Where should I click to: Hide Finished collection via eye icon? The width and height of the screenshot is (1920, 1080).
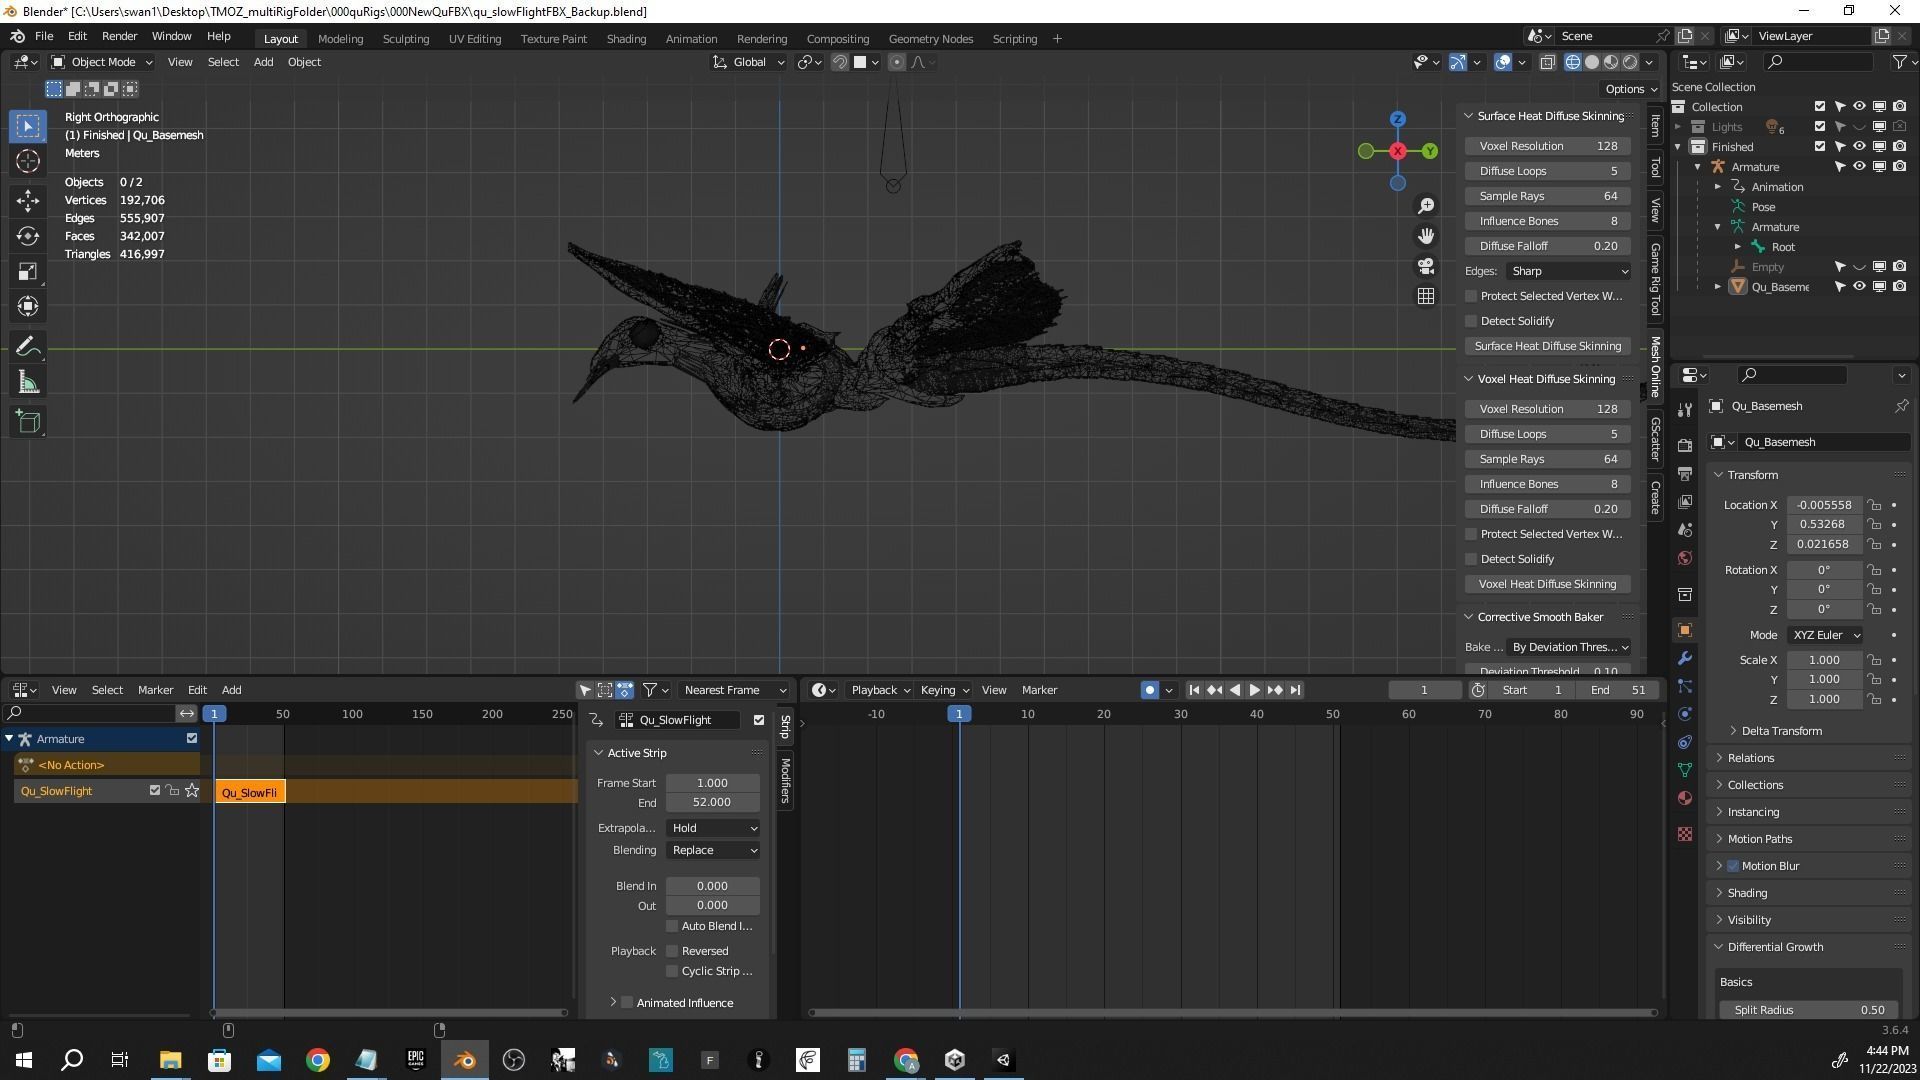click(1859, 147)
